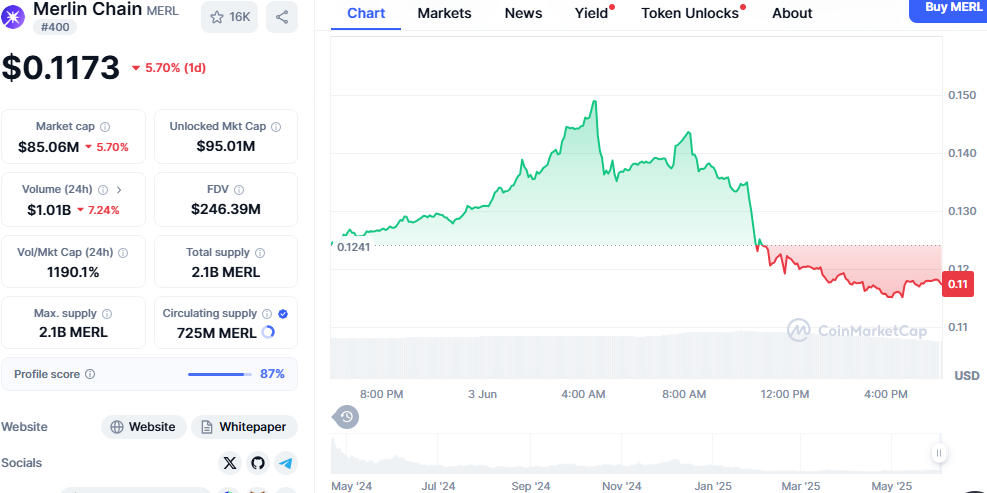
Task: Switch to the Yield tab
Action: click(x=592, y=13)
